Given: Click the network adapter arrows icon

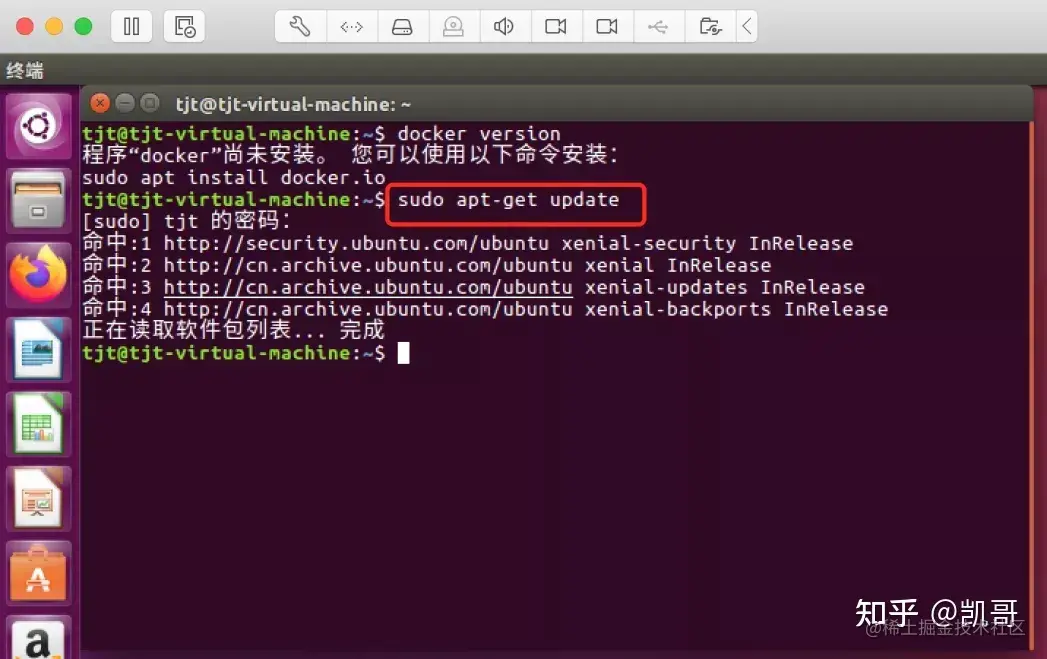Looking at the screenshot, I should pyautogui.click(x=351, y=27).
